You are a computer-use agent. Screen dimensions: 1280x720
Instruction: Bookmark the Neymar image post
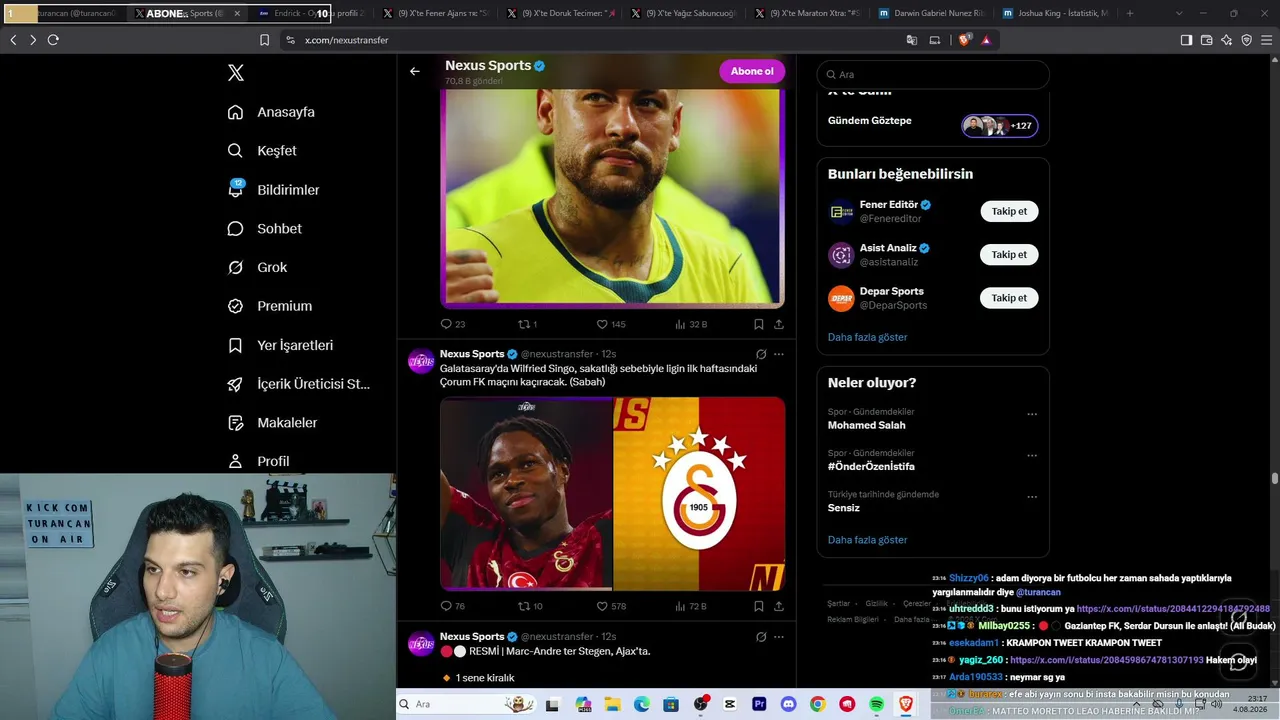click(759, 324)
